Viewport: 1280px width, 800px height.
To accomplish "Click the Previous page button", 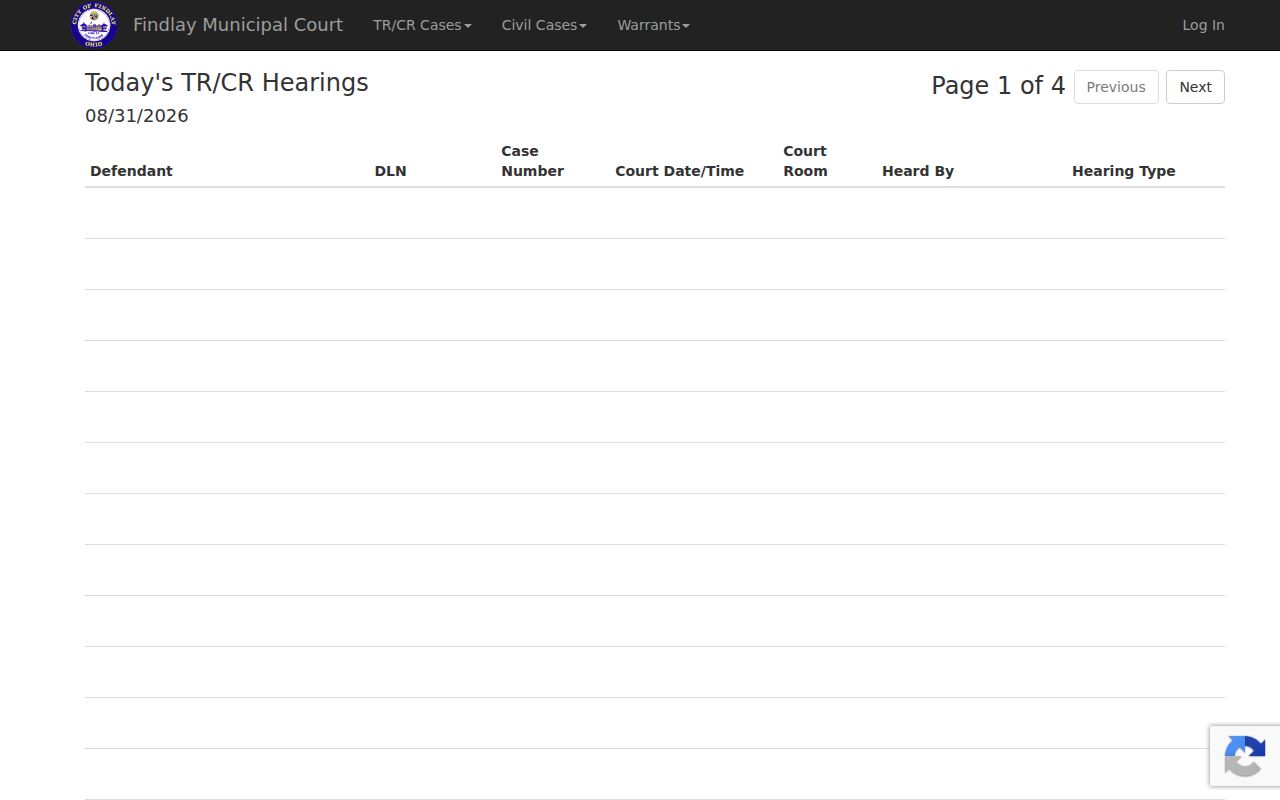I will [1116, 87].
